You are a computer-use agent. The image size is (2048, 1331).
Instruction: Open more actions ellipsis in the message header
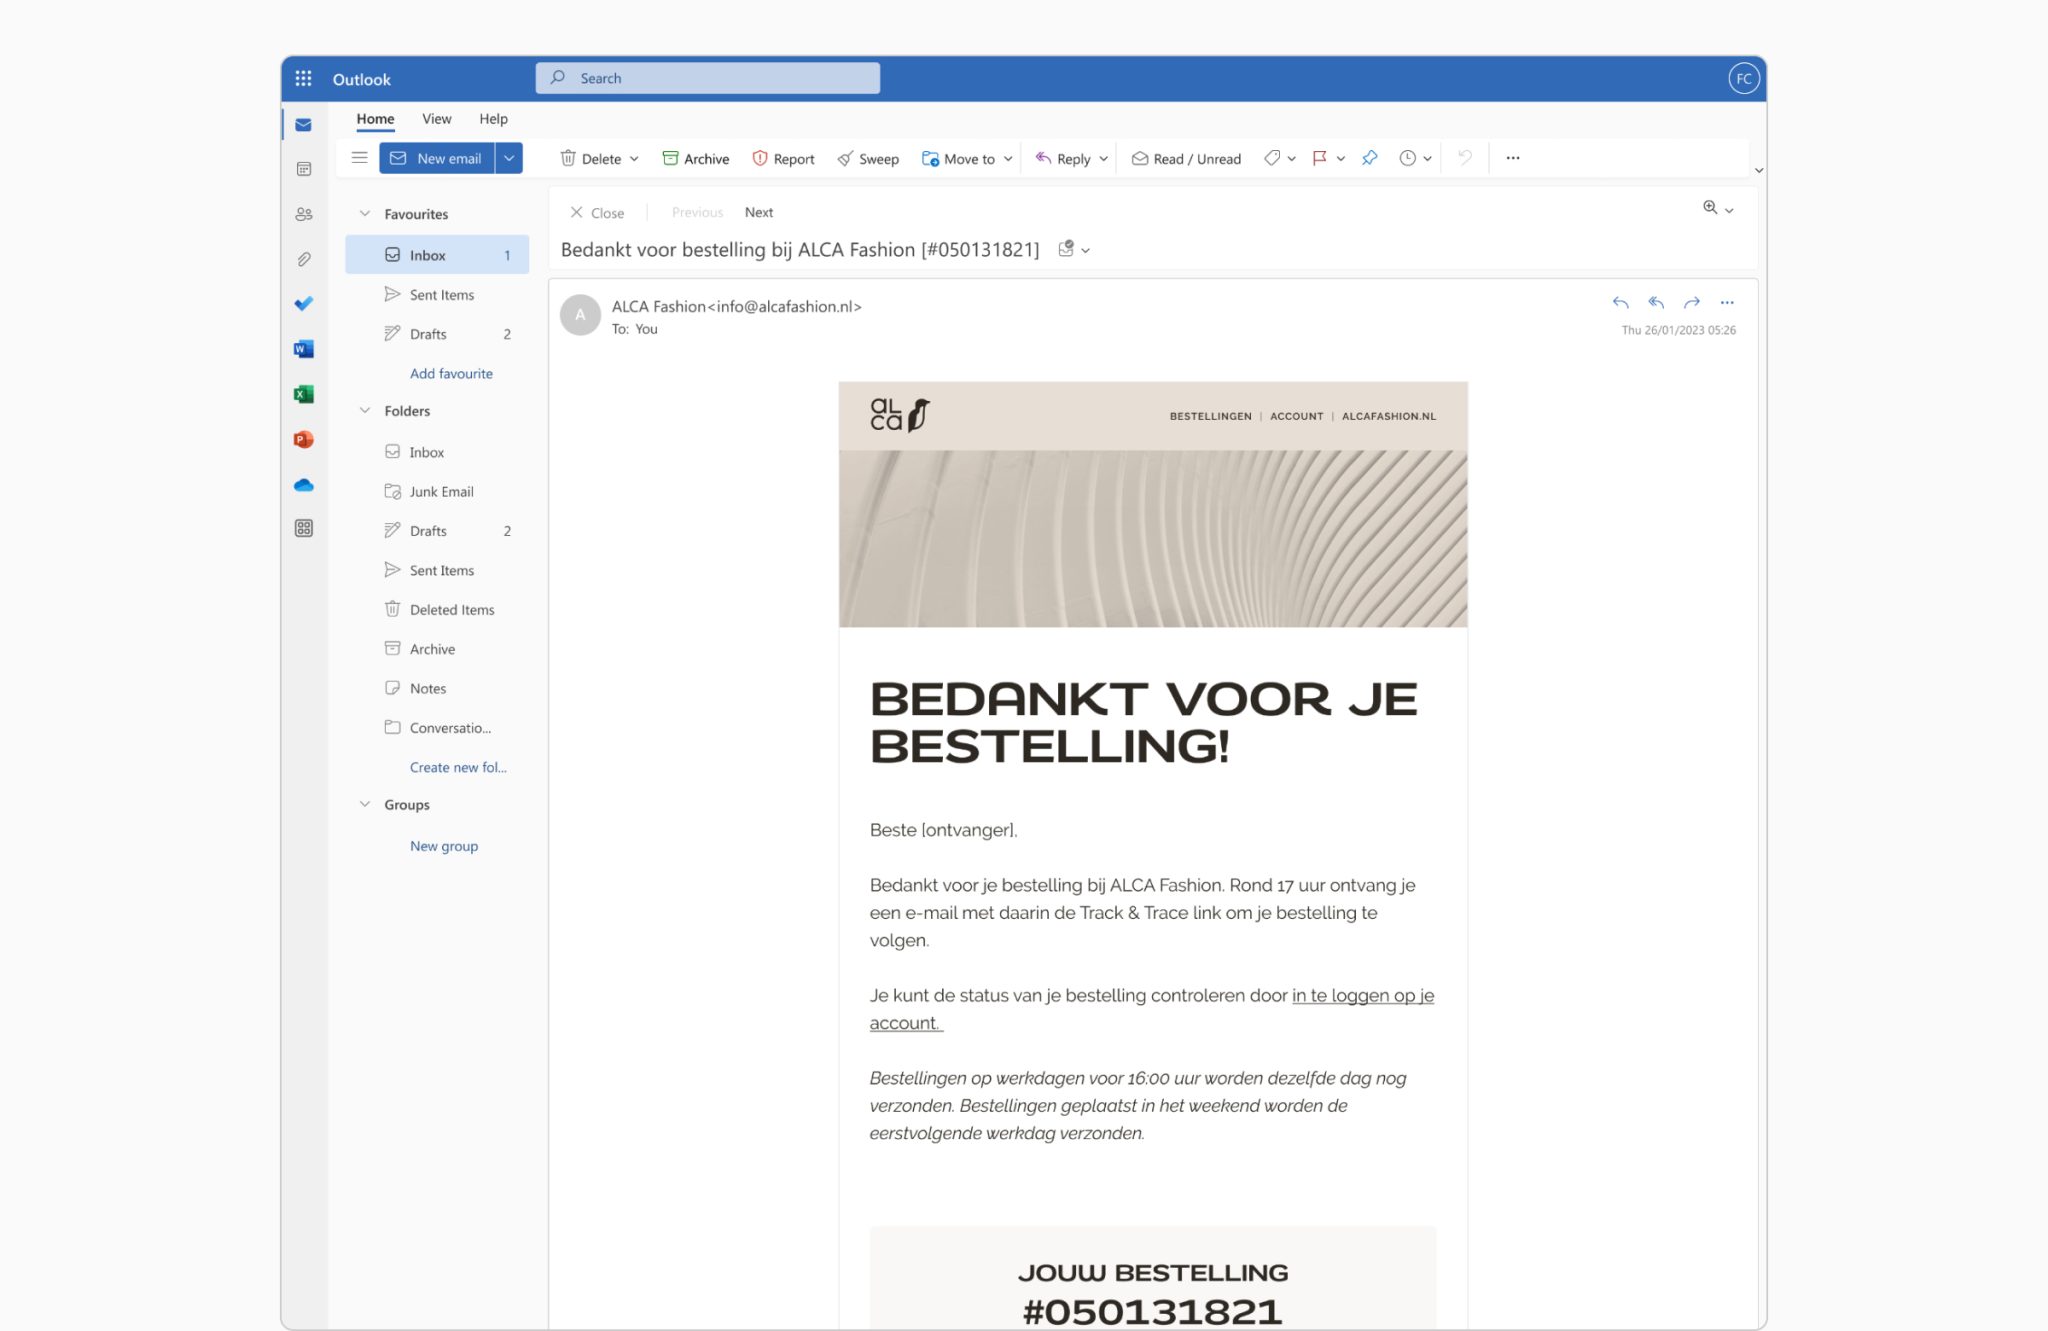tap(1727, 302)
